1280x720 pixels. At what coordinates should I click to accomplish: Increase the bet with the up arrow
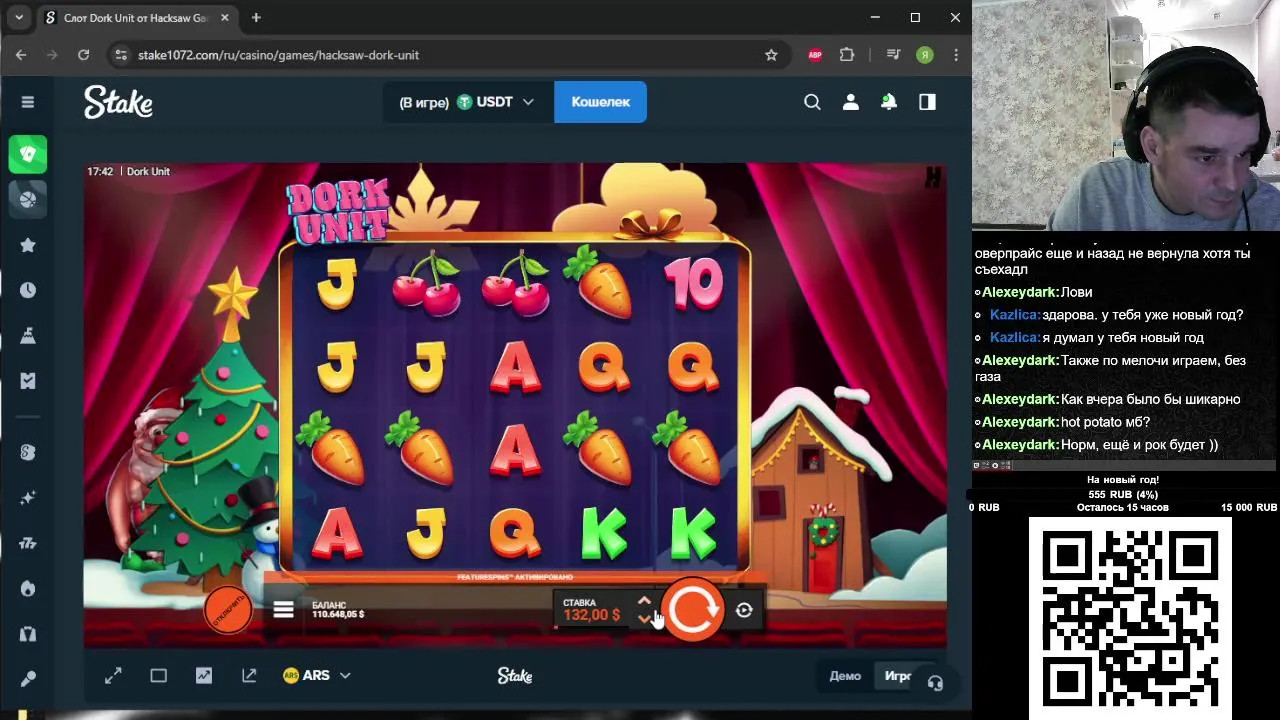coord(644,601)
